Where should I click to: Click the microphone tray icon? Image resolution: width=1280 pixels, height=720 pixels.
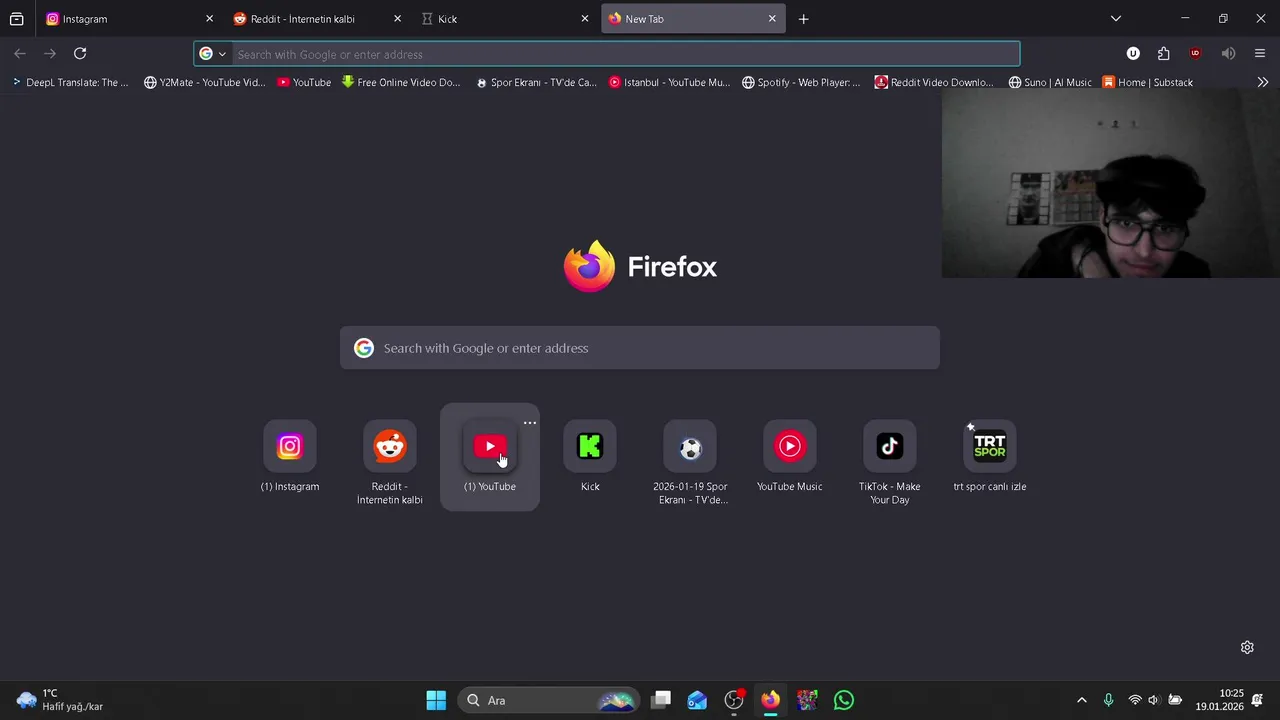click(1108, 700)
